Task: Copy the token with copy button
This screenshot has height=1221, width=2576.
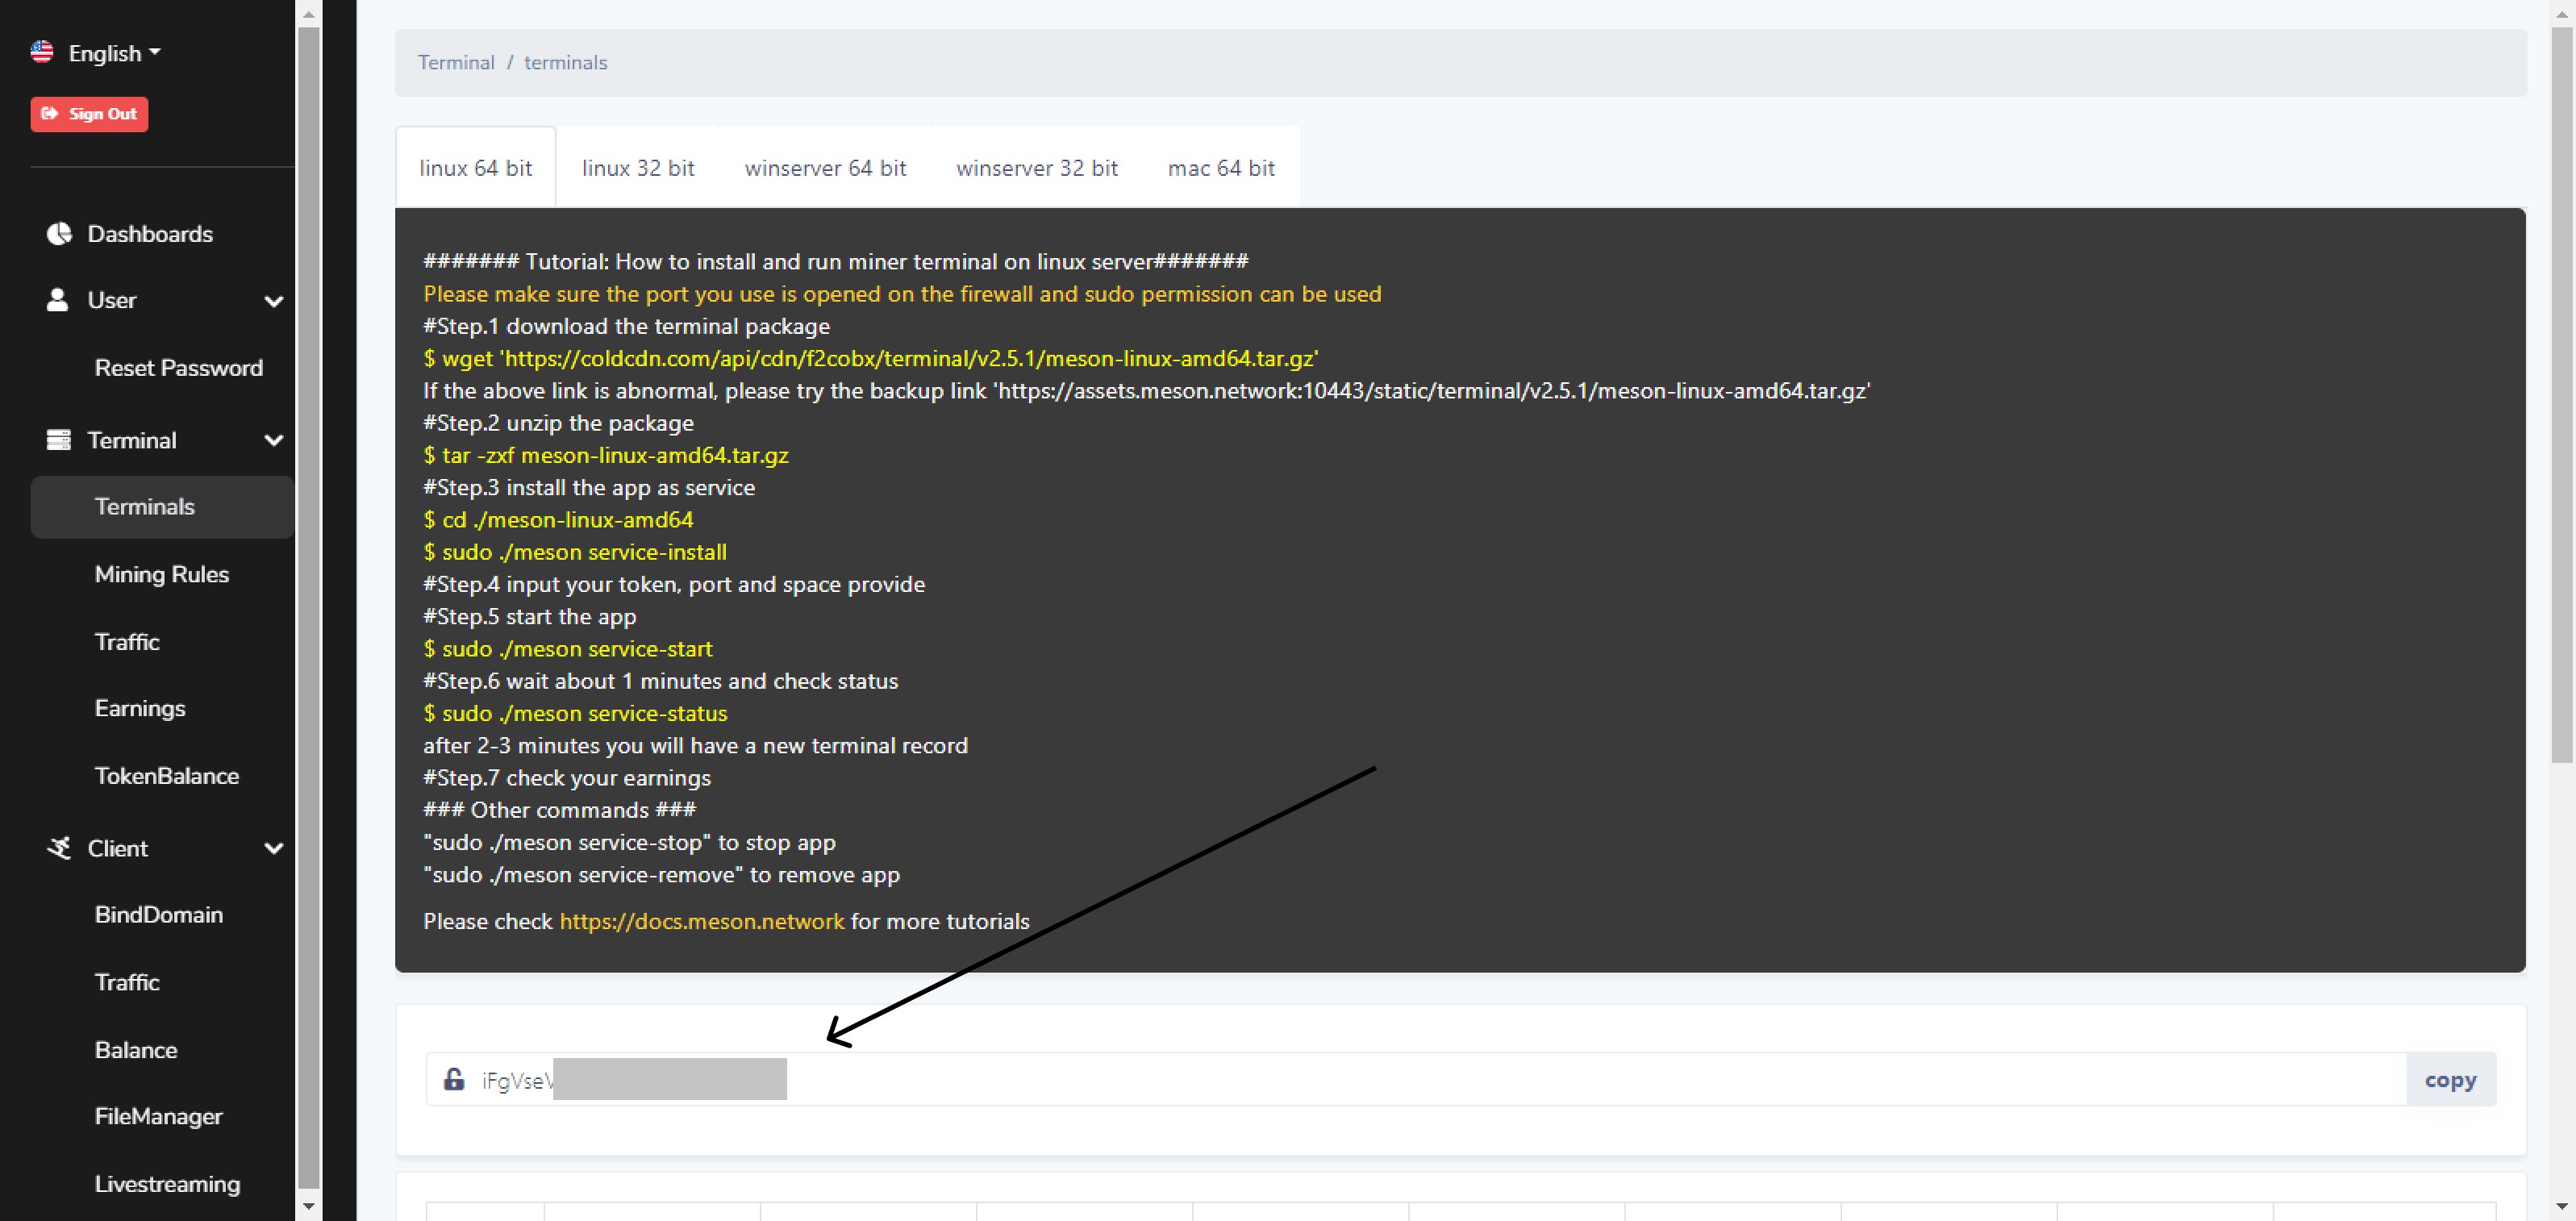Action: pyautogui.click(x=2449, y=1079)
